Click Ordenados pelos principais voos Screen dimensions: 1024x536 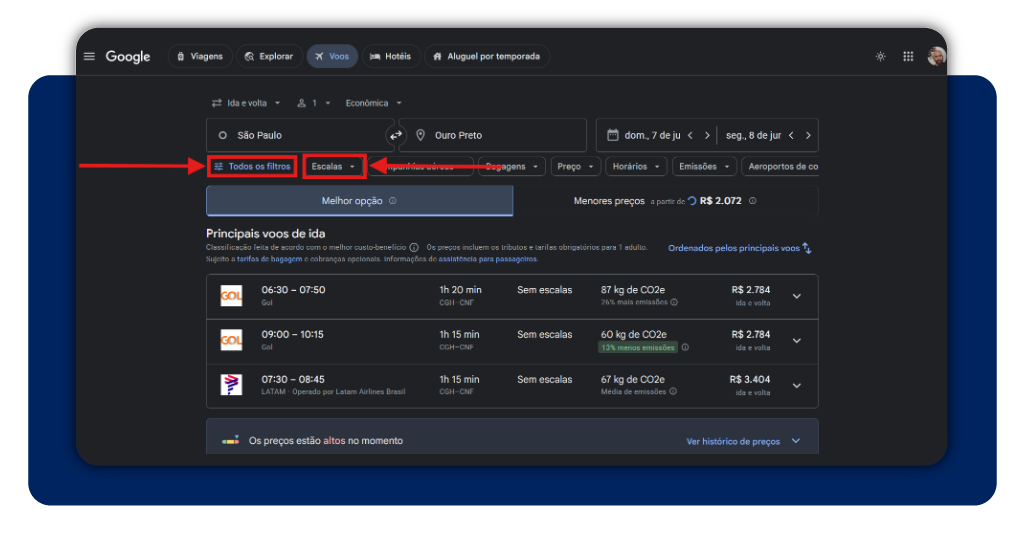733,248
